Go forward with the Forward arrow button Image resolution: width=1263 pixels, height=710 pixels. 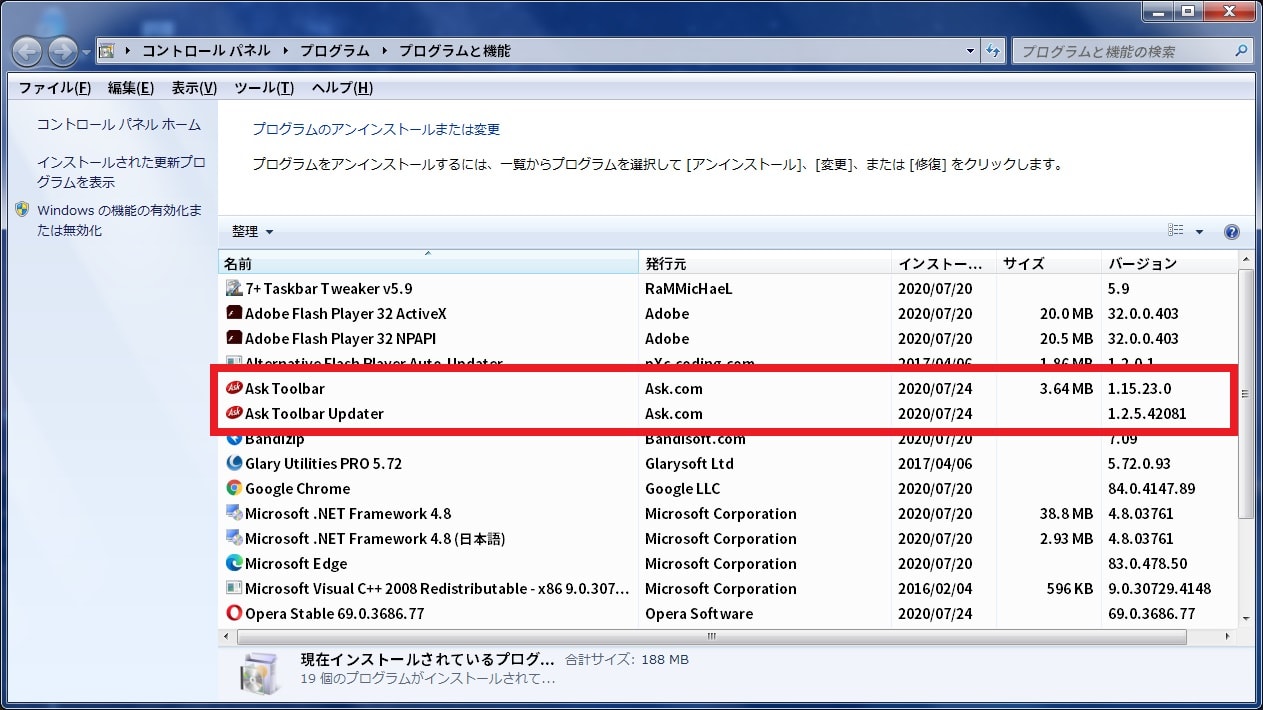(62, 51)
